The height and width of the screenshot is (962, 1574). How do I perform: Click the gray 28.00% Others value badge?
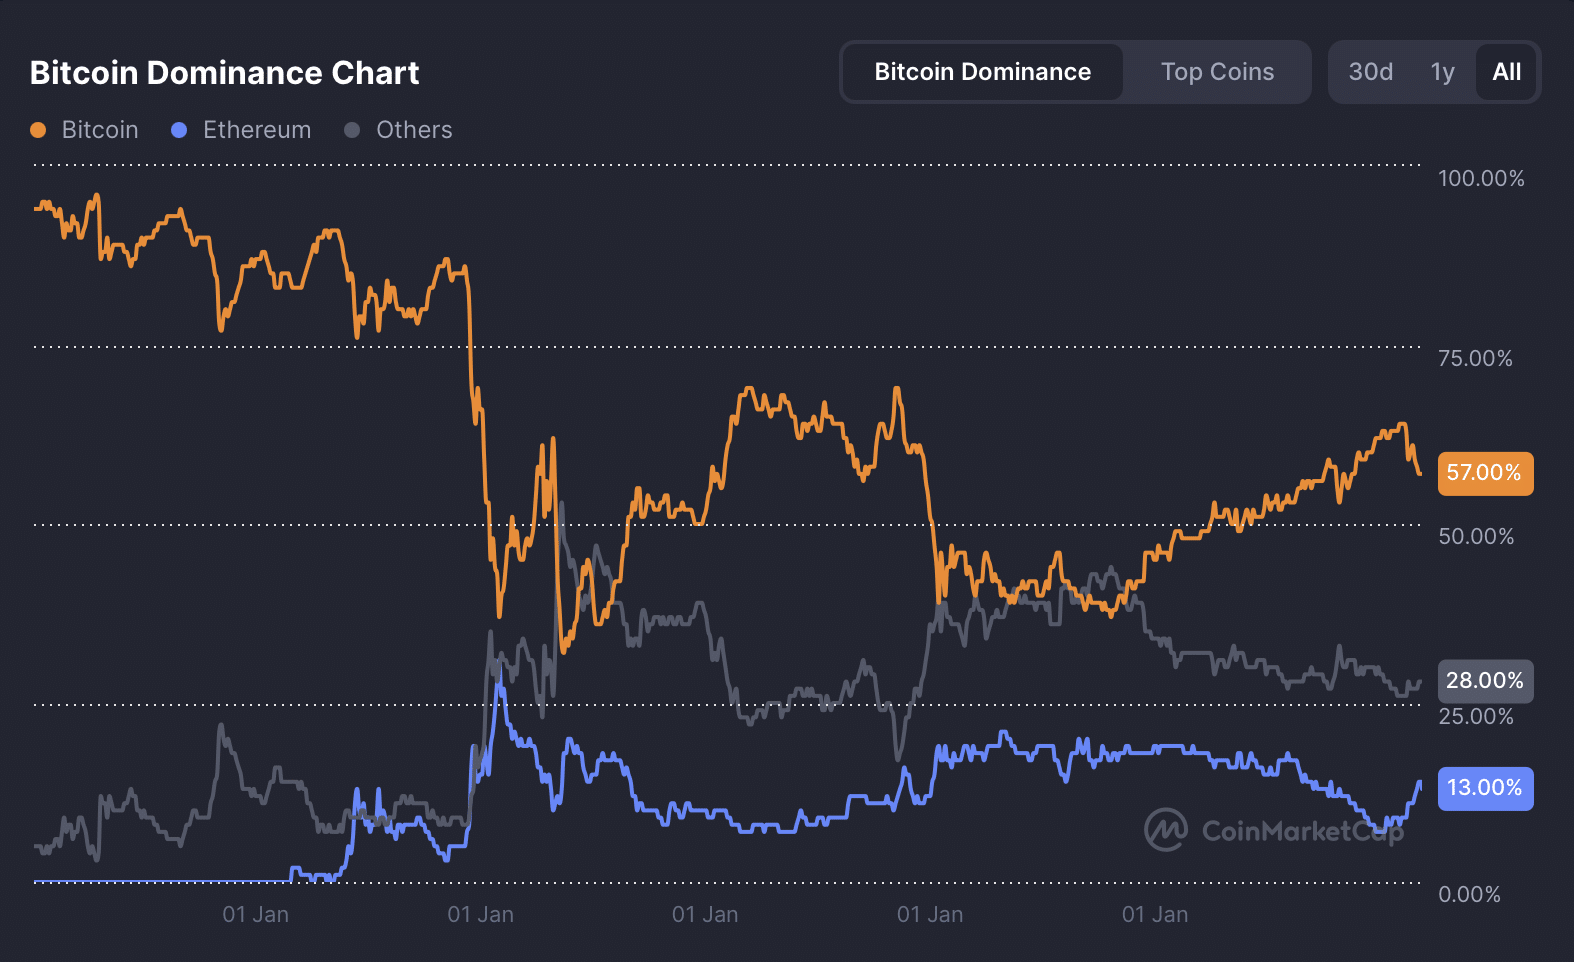coord(1484,681)
